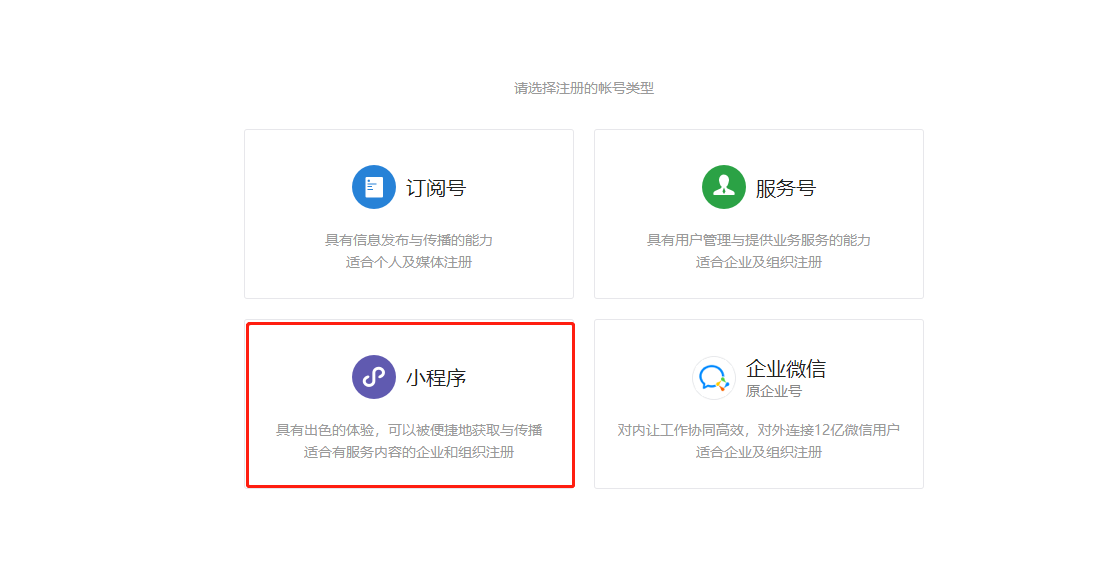Click the 企业微信 chat bubble icon
This screenshot has width=1099, height=568.
click(713, 378)
